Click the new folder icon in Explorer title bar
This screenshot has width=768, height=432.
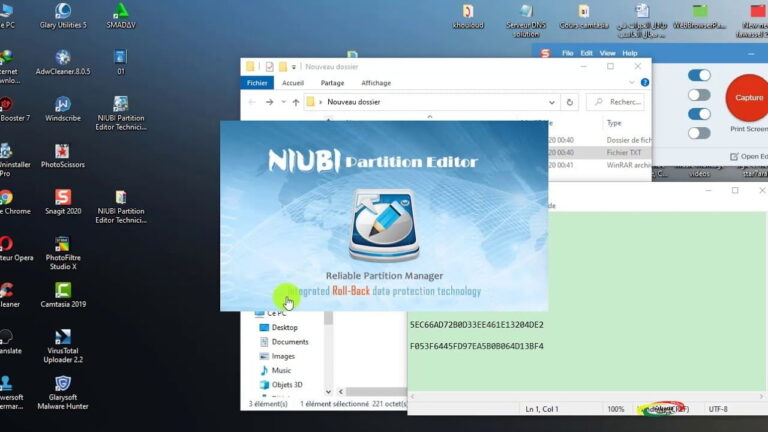283,67
